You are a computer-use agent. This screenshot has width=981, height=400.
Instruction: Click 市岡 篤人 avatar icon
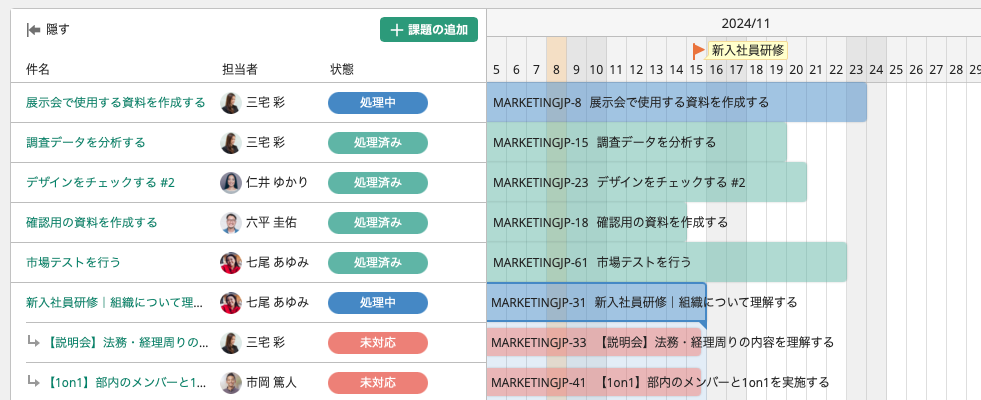[x=231, y=382]
